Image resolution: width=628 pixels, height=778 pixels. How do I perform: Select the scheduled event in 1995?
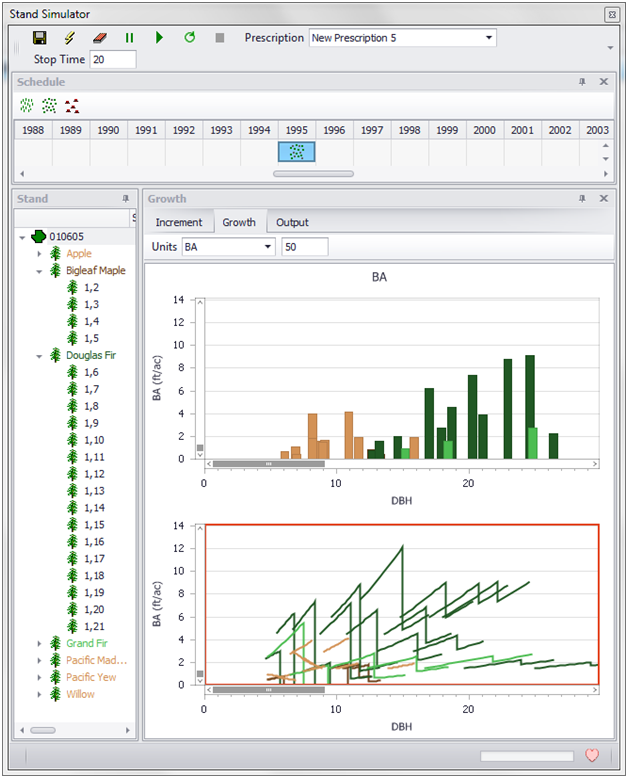point(297,152)
